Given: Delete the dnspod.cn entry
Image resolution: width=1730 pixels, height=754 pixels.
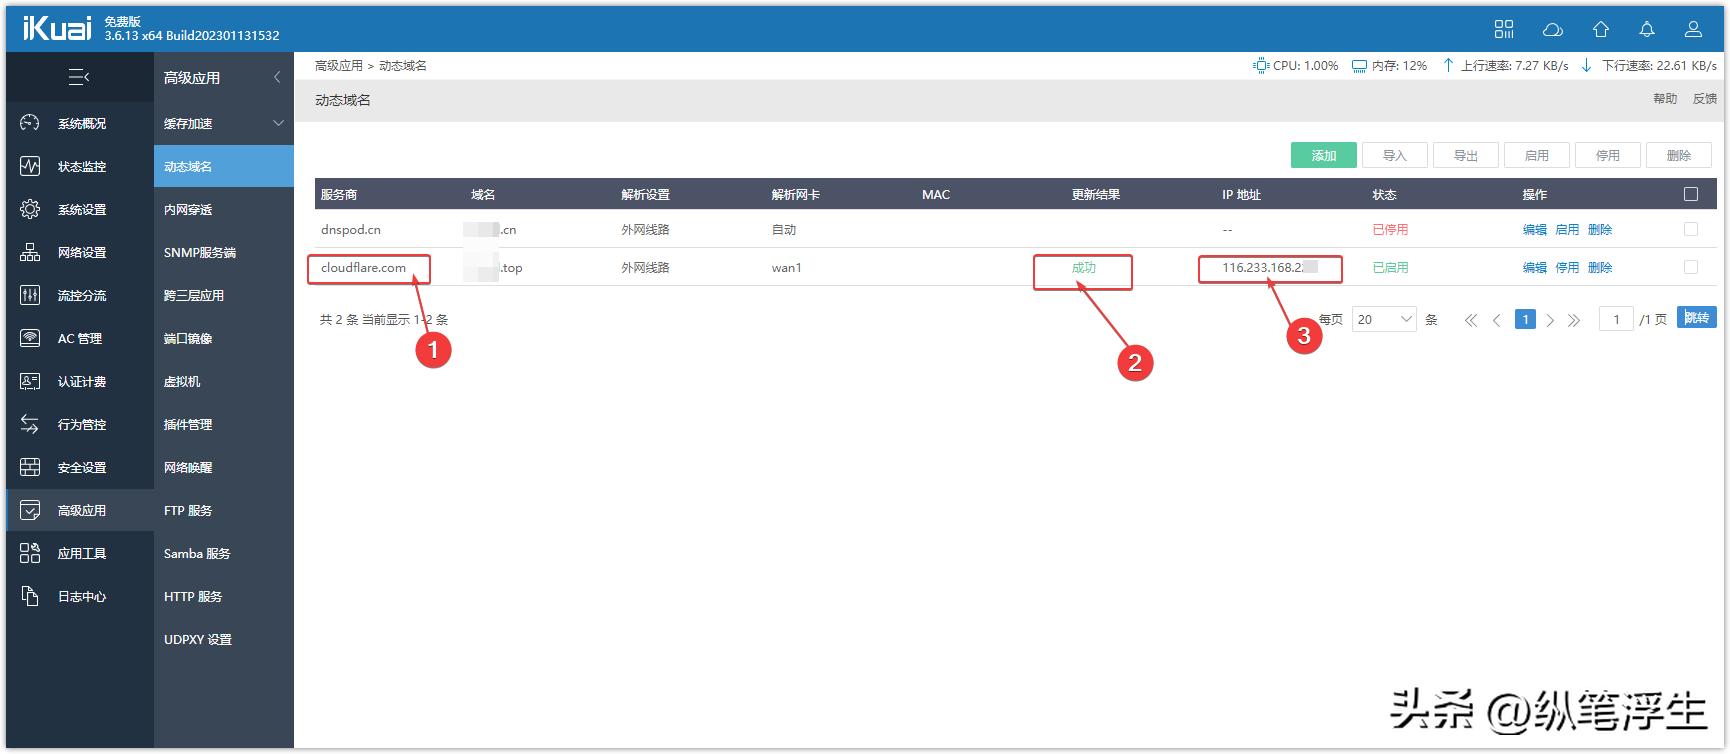Looking at the screenshot, I should click(1600, 229).
